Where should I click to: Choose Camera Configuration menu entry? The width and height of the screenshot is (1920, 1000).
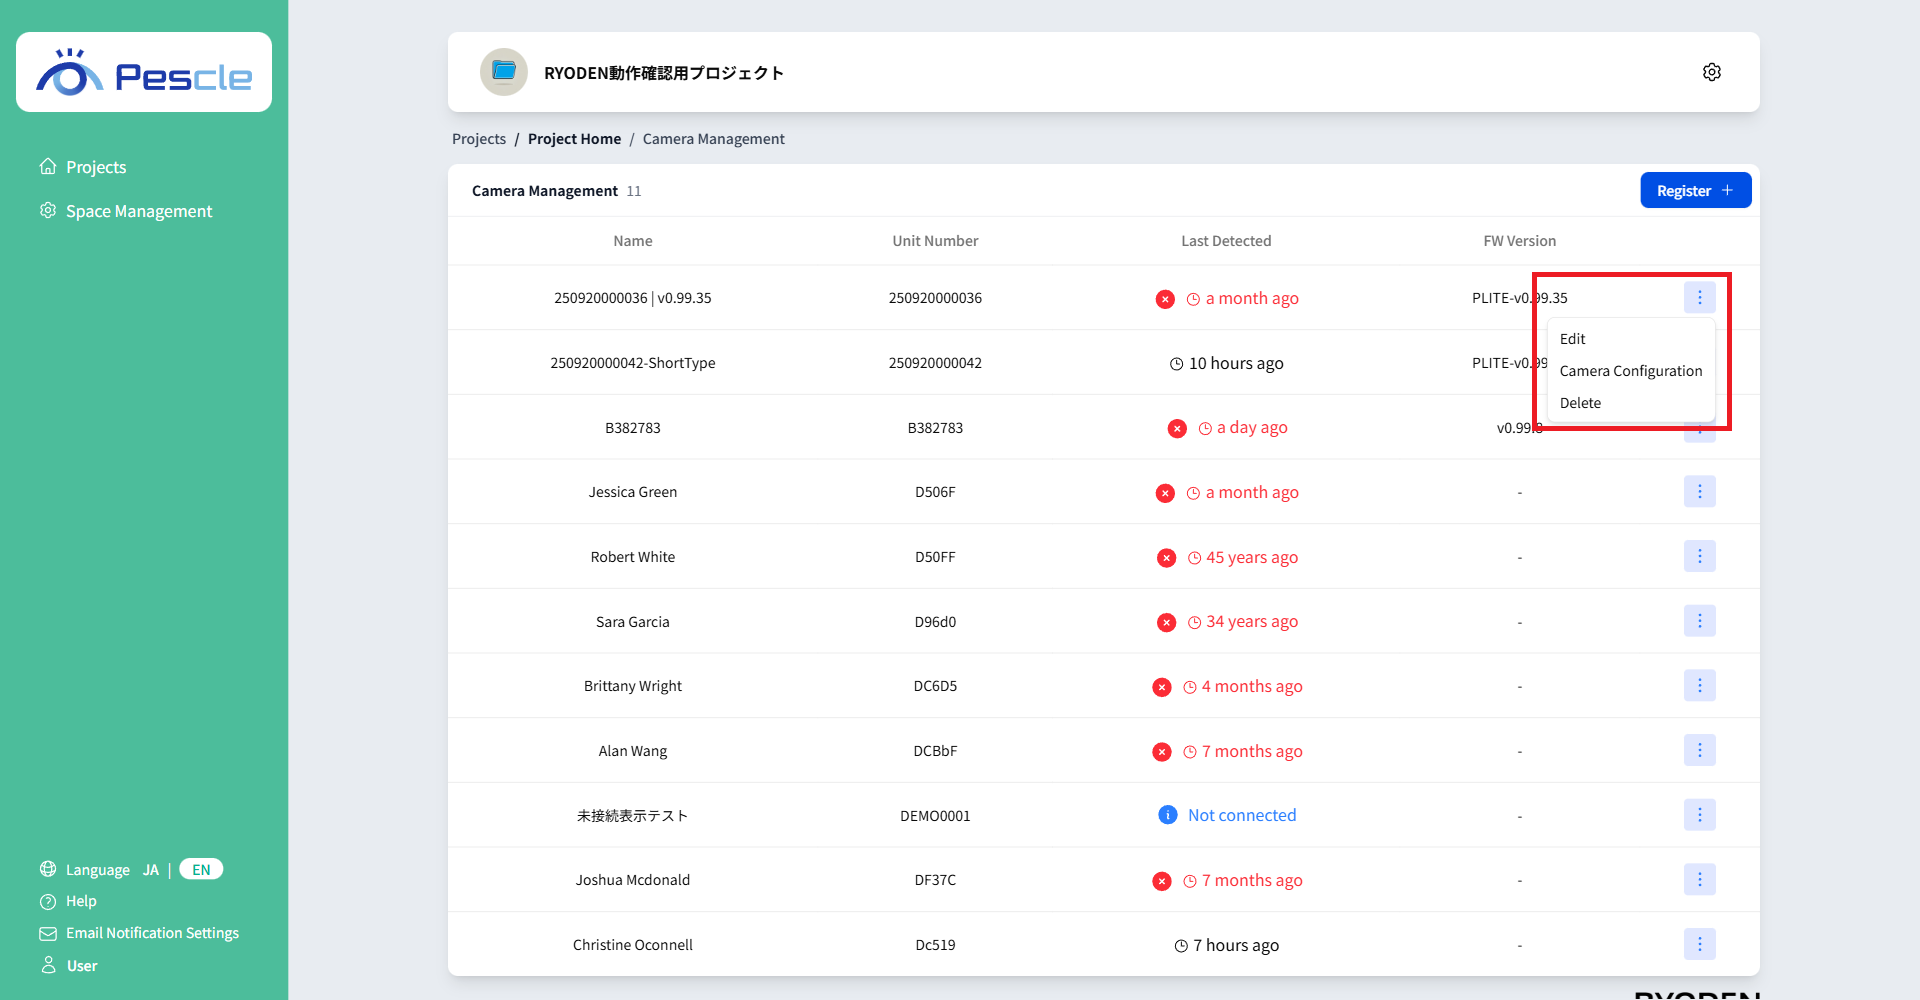(x=1630, y=371)
